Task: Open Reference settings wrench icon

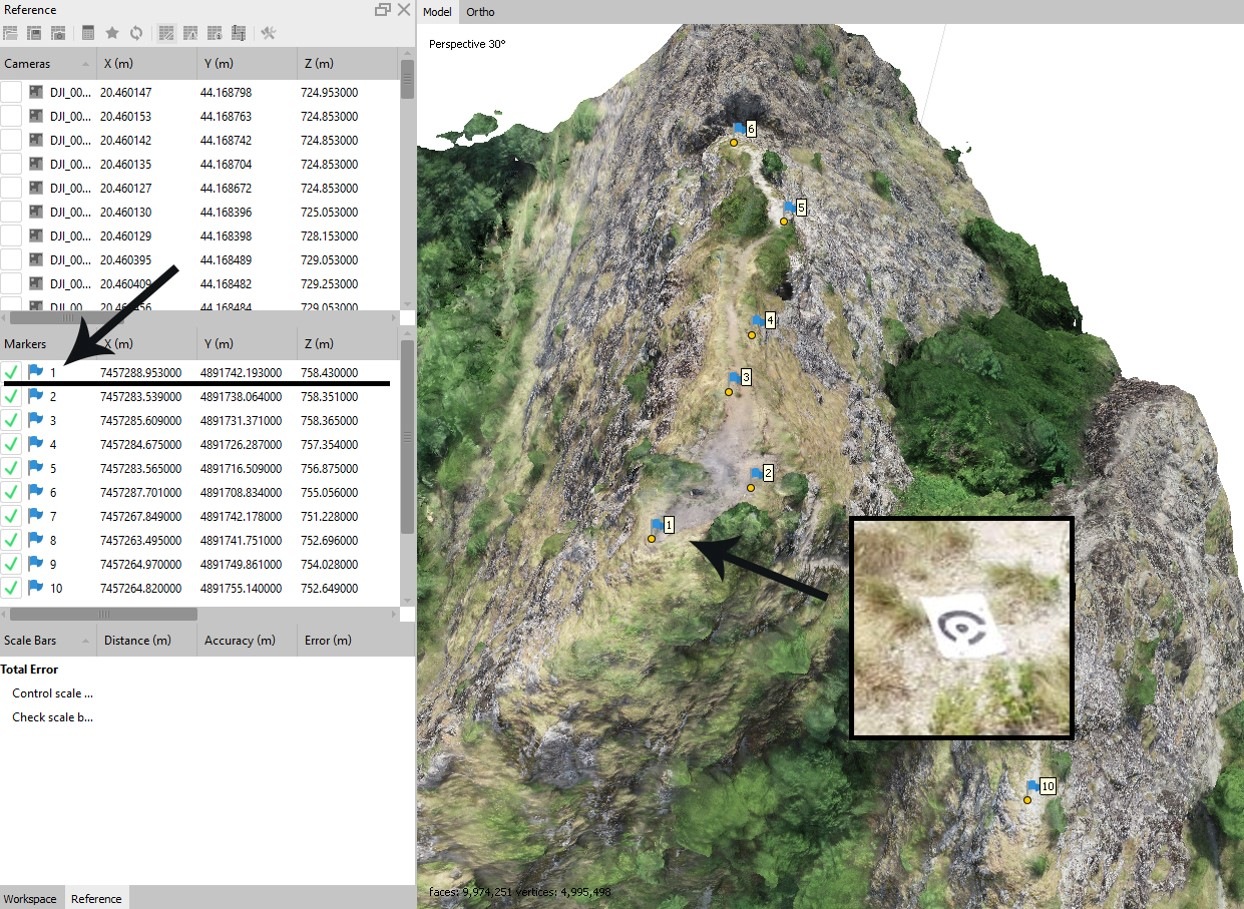Action: point(268,33)
